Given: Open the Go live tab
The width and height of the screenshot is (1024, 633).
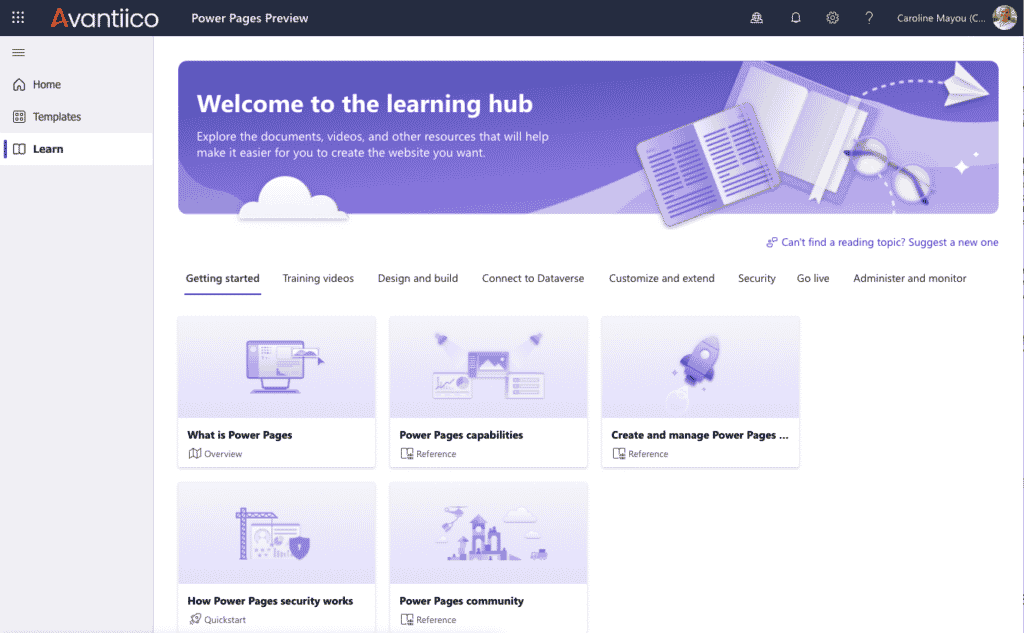Looking at the screenshot, I should pyautogui.click(x=813, y=278).
